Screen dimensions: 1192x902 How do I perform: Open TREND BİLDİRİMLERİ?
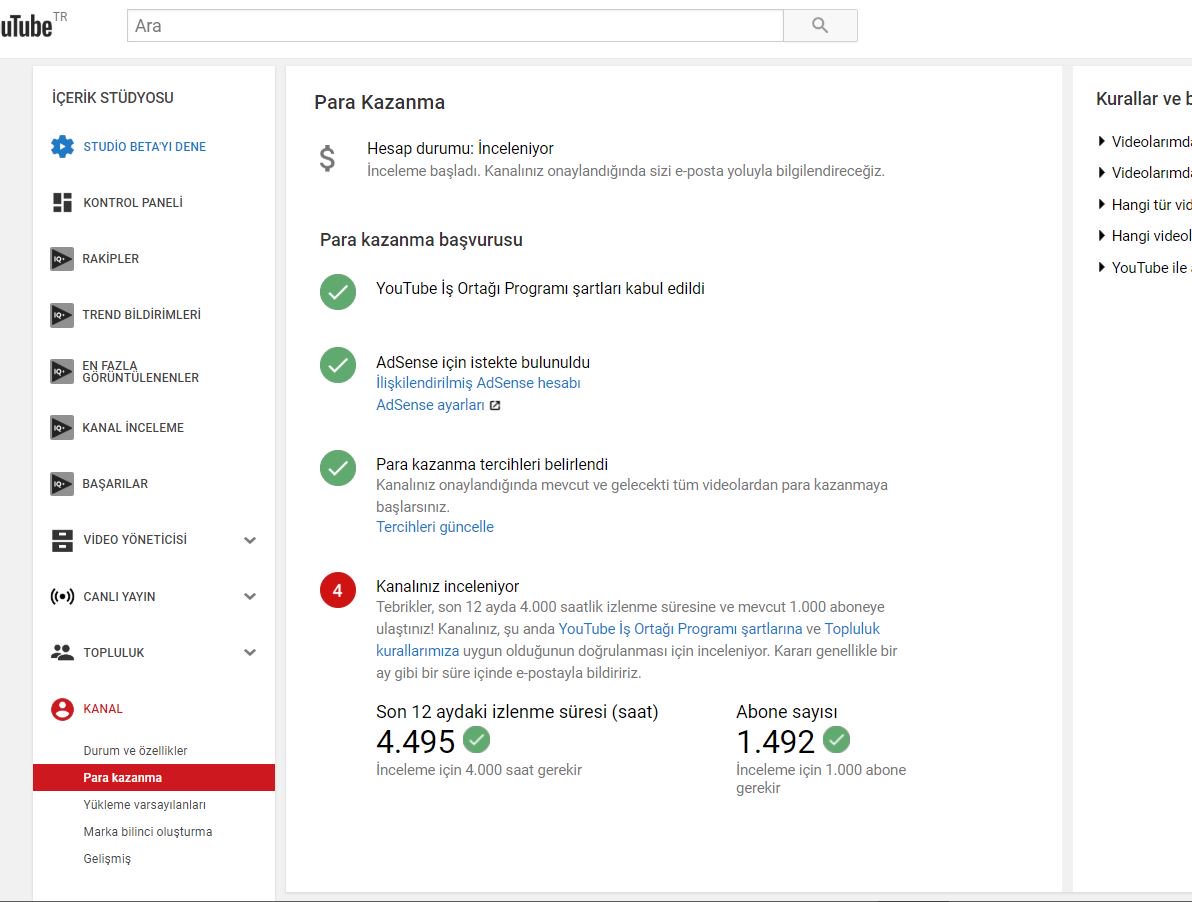(141, 315)
